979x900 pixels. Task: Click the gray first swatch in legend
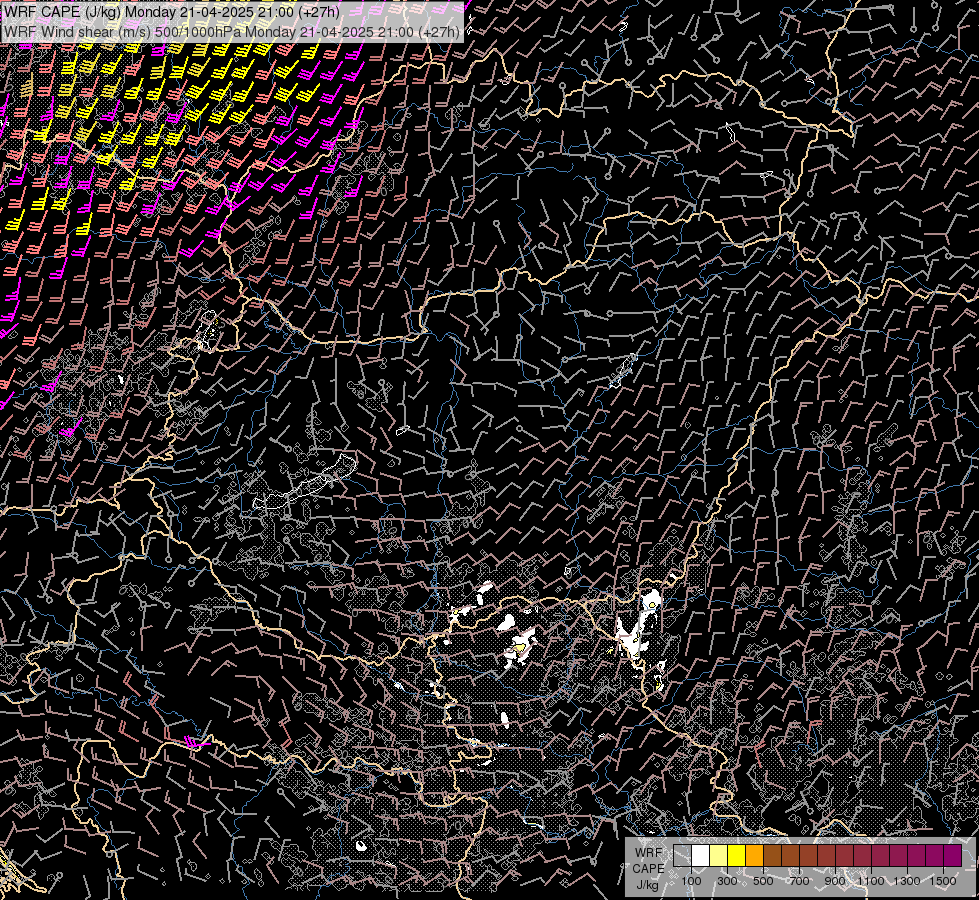point(682,856)
